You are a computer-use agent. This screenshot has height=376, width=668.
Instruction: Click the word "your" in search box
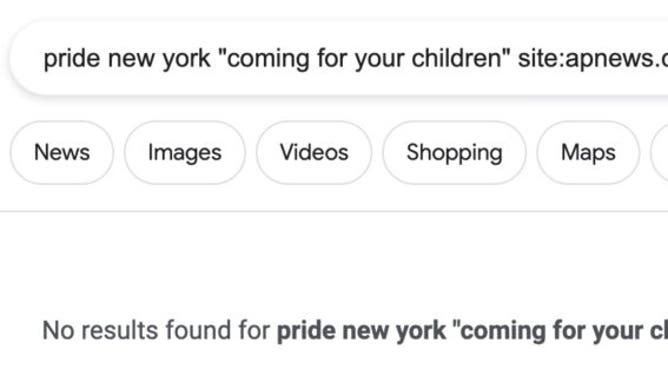coord(380,60)
